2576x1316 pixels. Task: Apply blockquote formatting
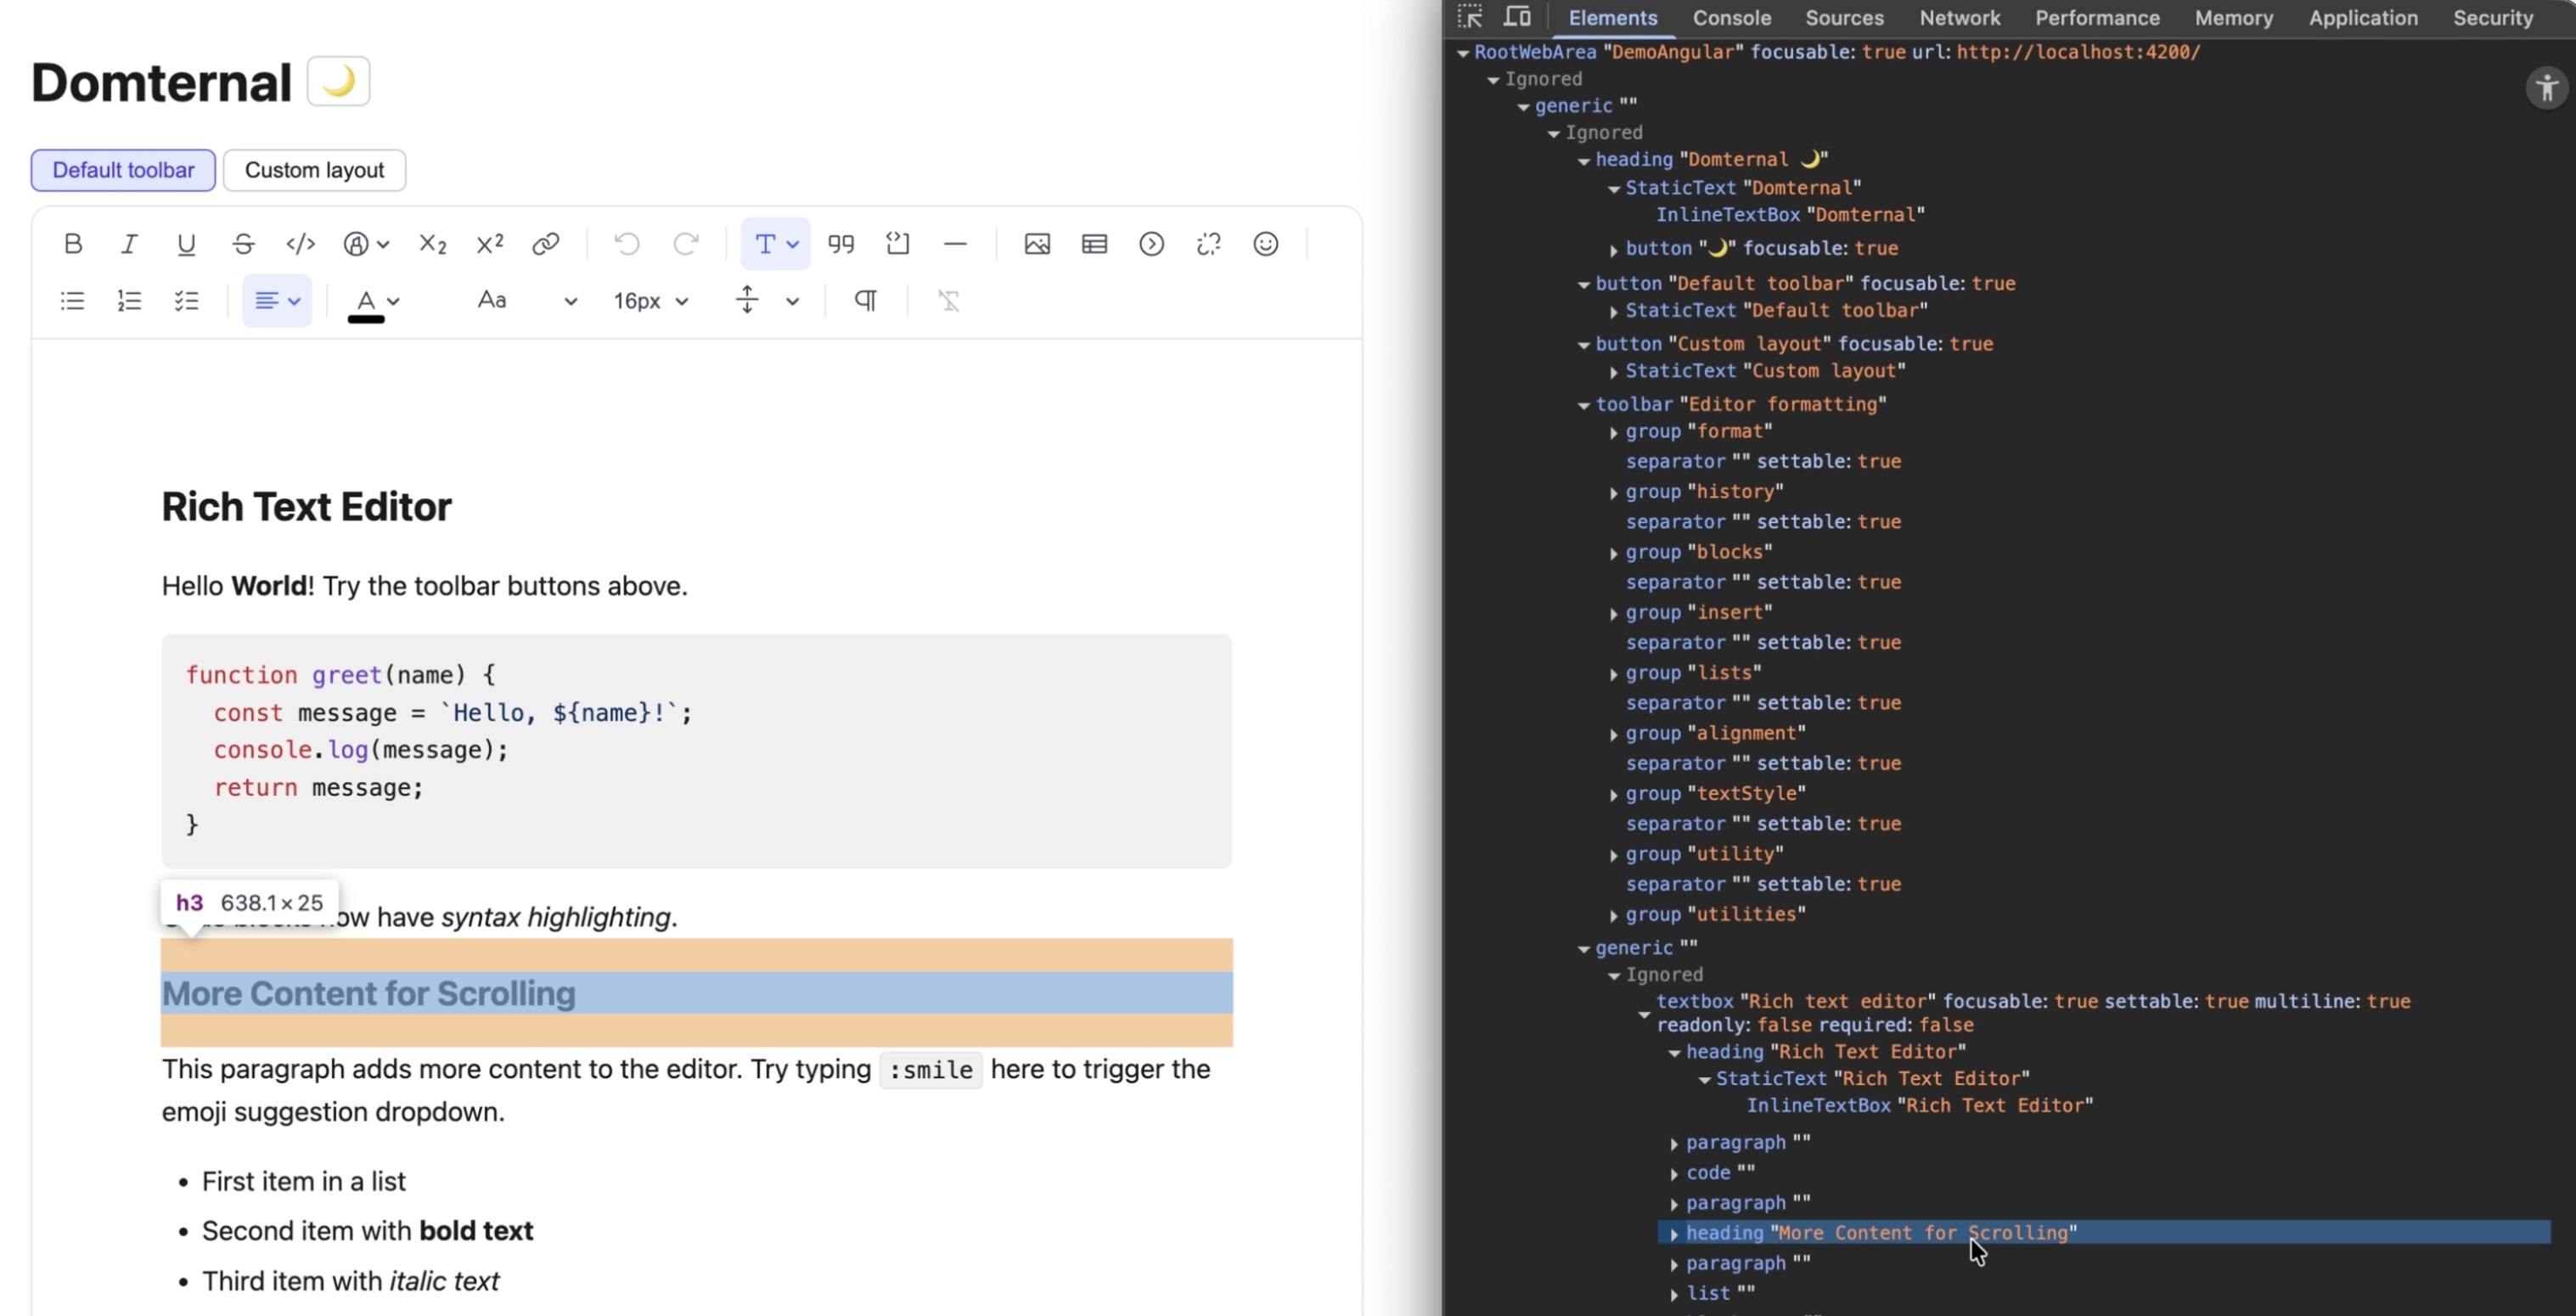[841, 244]
